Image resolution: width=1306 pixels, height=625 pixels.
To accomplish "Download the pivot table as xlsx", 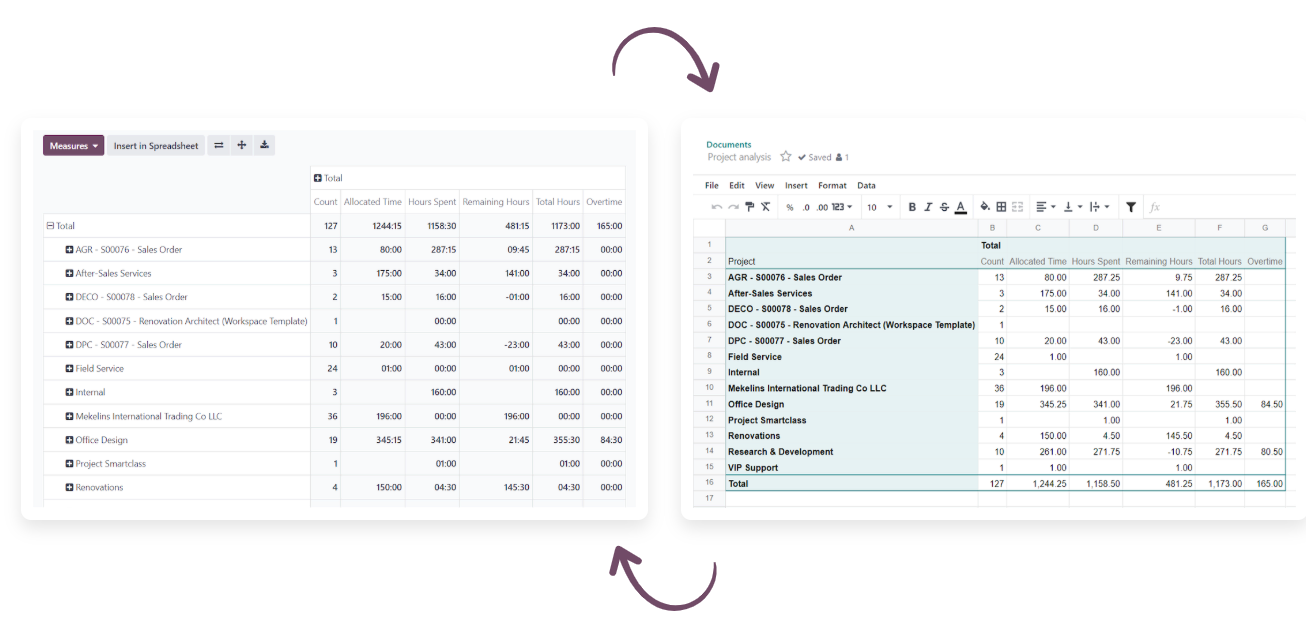I will 264,146.
